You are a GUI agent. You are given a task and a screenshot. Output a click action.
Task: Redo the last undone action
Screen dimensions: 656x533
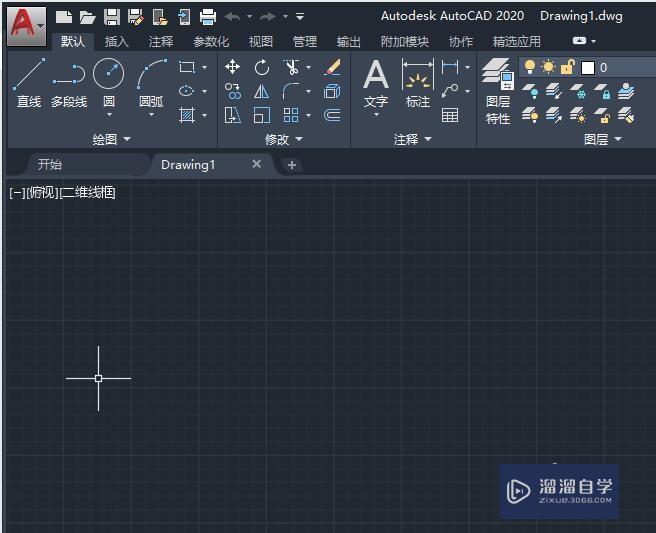268,17
